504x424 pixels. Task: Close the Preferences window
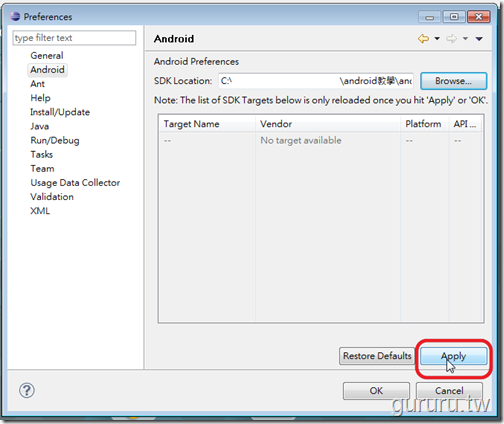tap(479, 17)
